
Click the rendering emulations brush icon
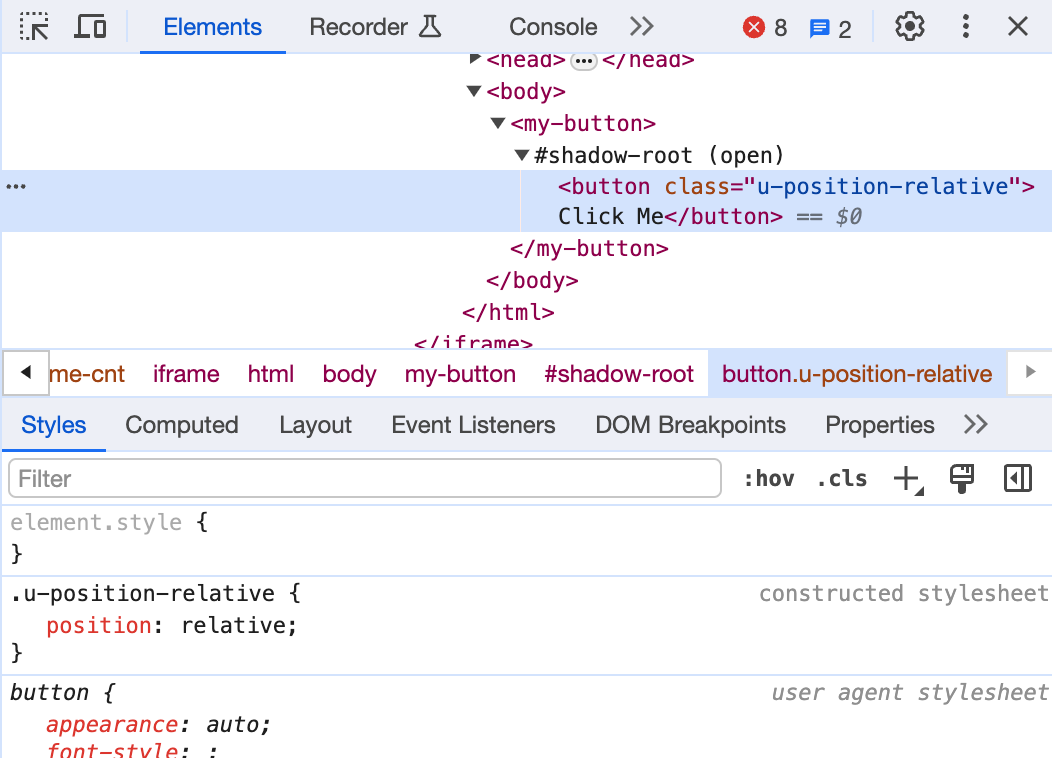tap(962, 478)
